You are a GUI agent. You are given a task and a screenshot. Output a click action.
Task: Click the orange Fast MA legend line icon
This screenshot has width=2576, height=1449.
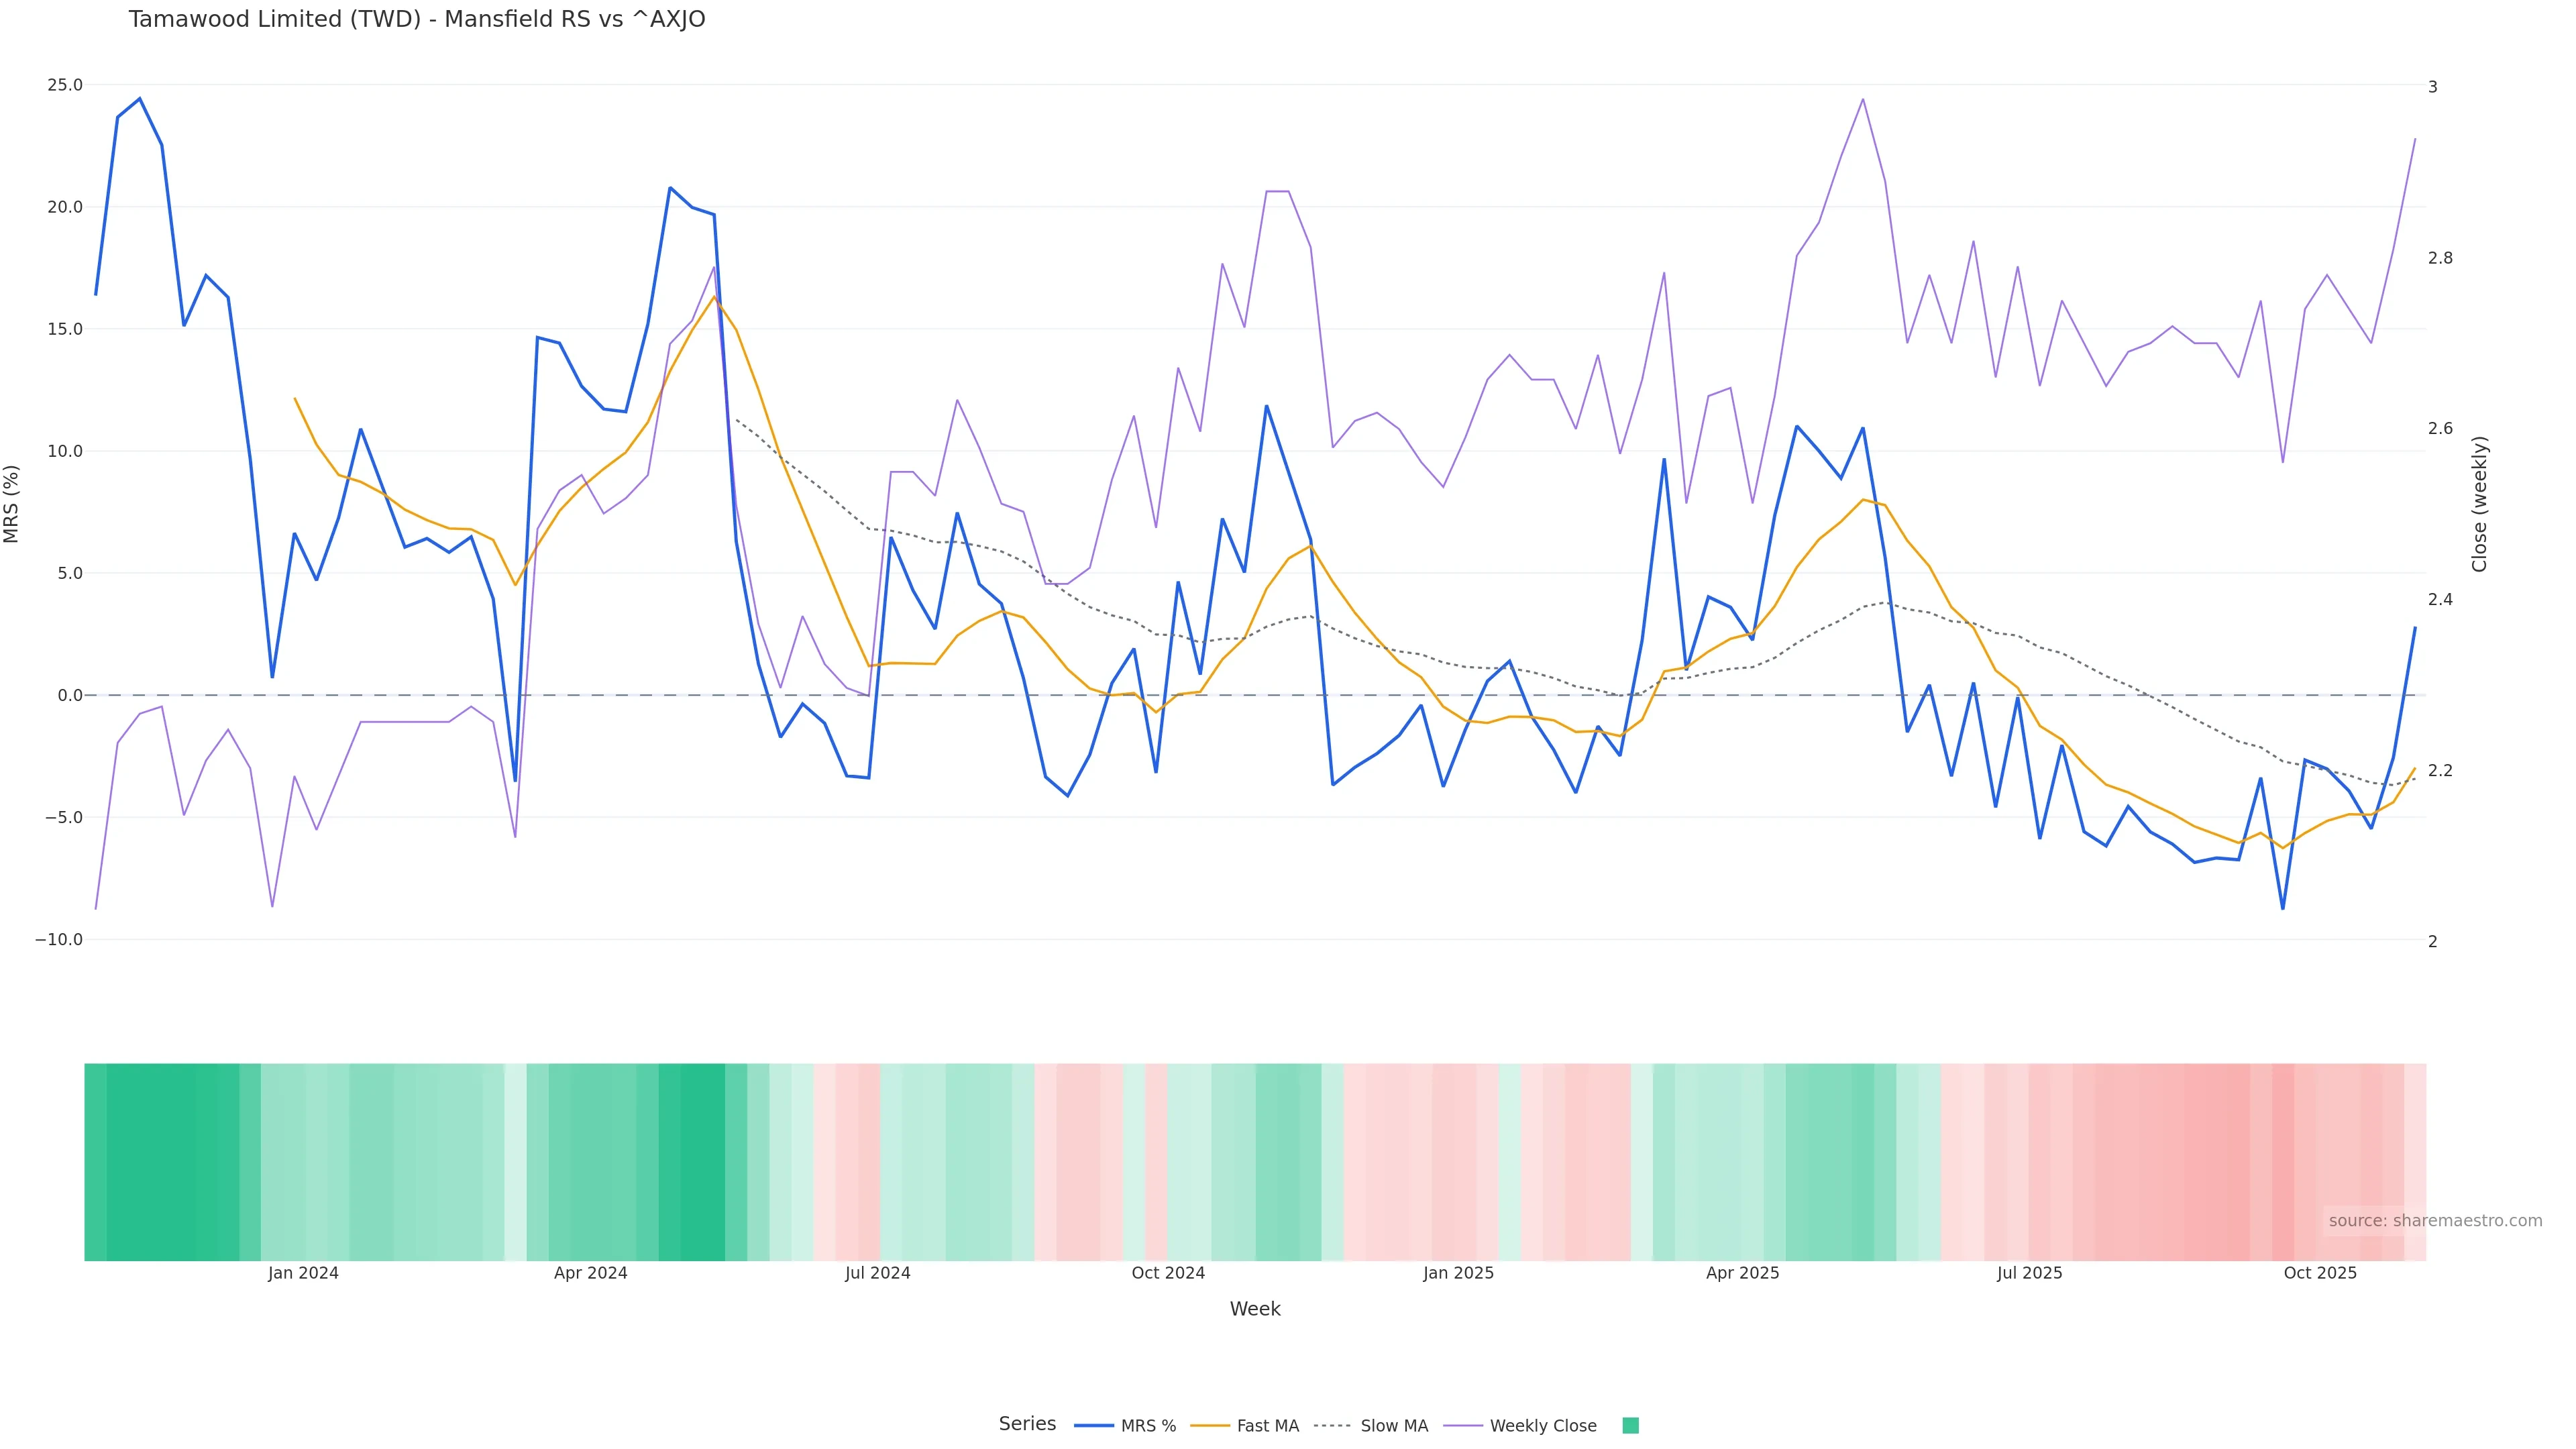[1210, 1426]
